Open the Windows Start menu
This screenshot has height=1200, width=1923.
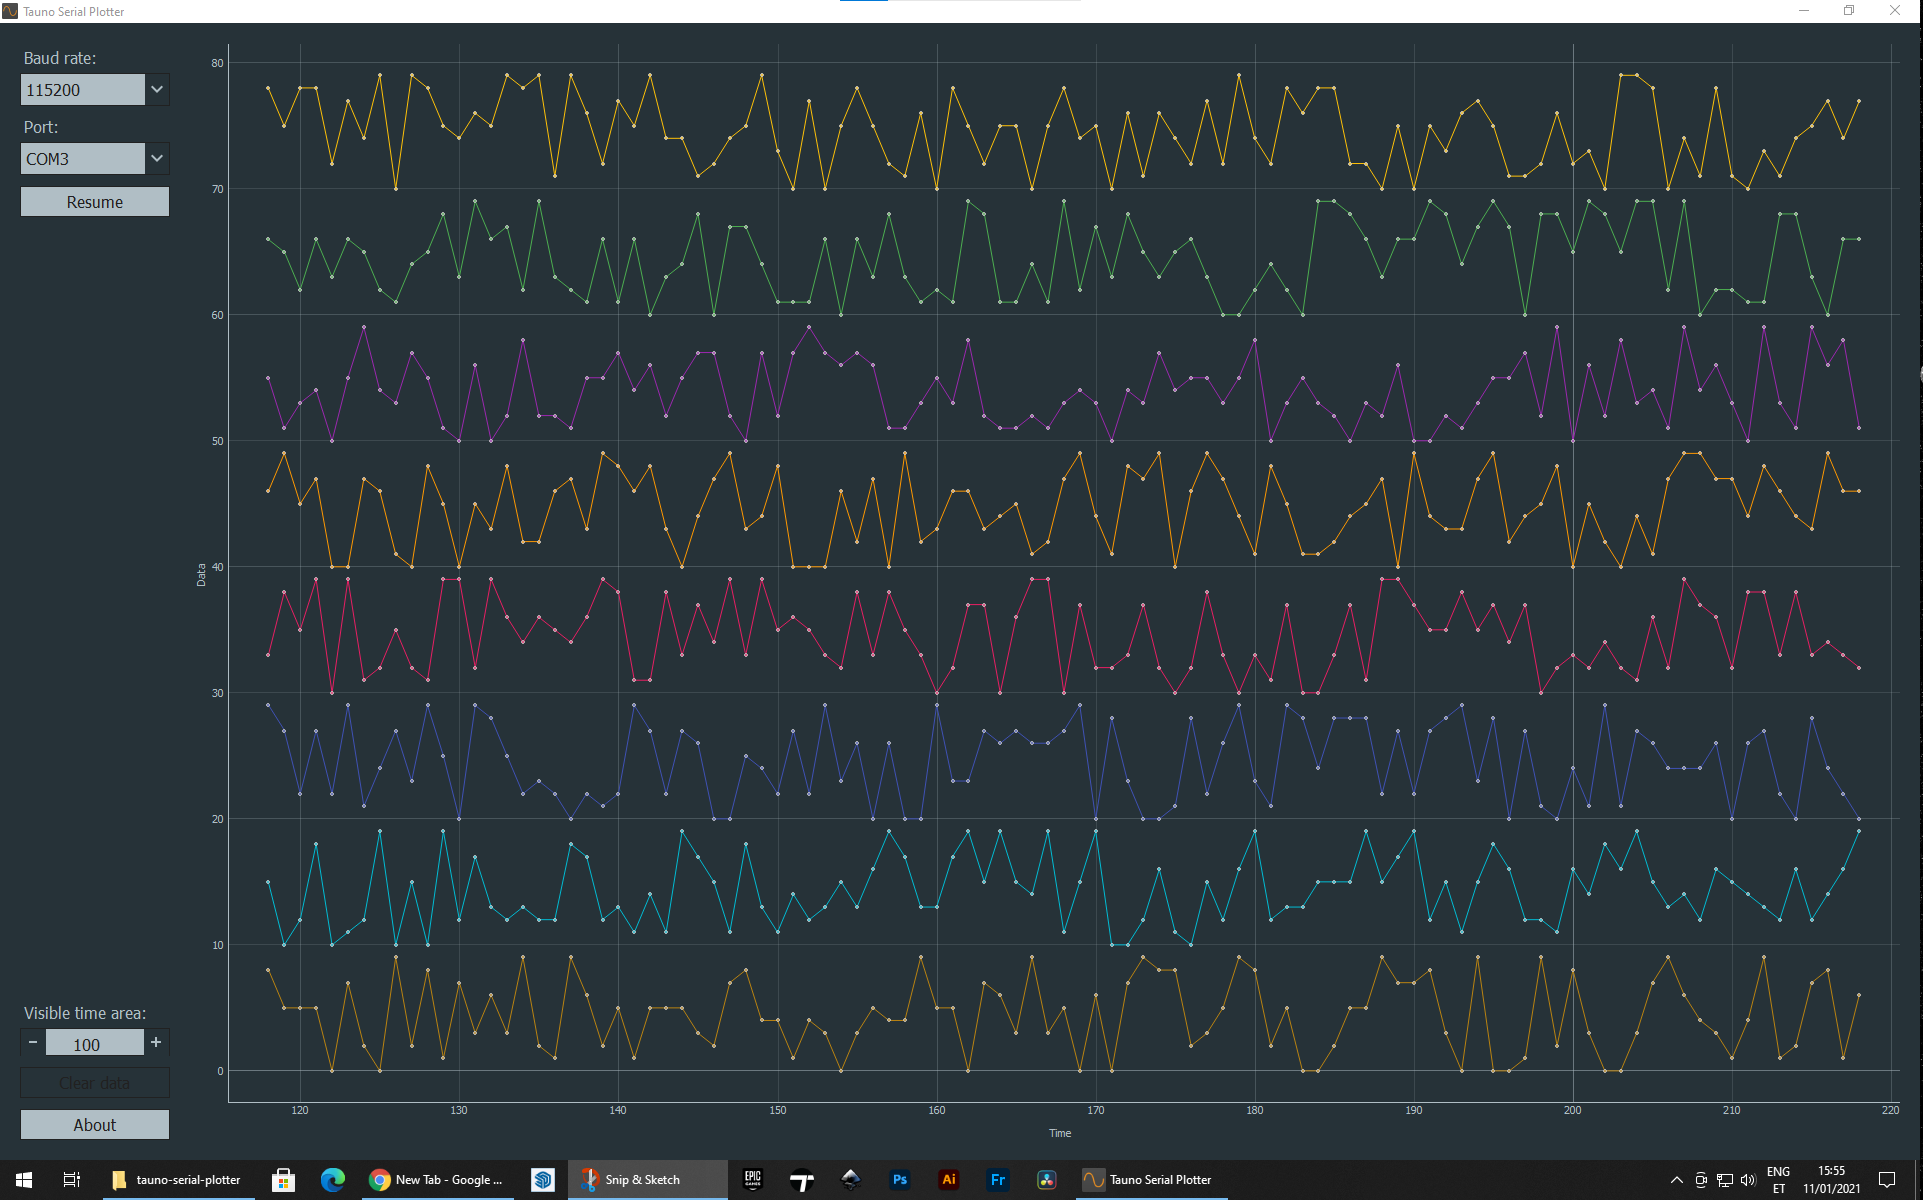[x=24, y=1180]
